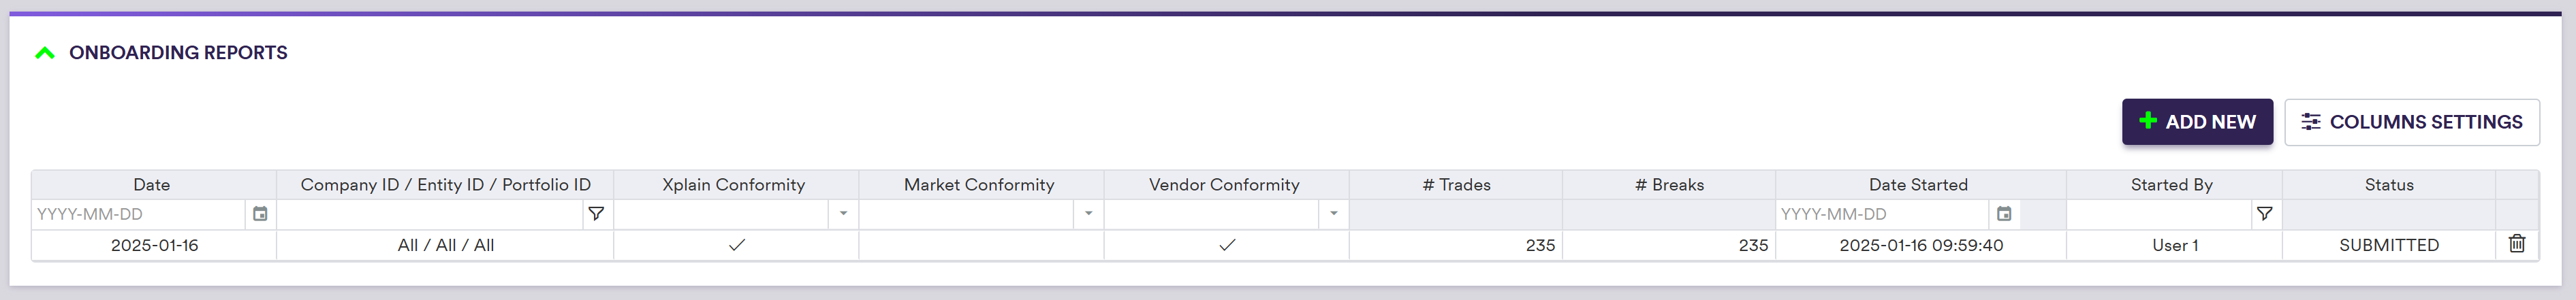2576x300 pixels.
Task: Expand the Vendor Conformity filter dropdown
Action: point(1333,214)
